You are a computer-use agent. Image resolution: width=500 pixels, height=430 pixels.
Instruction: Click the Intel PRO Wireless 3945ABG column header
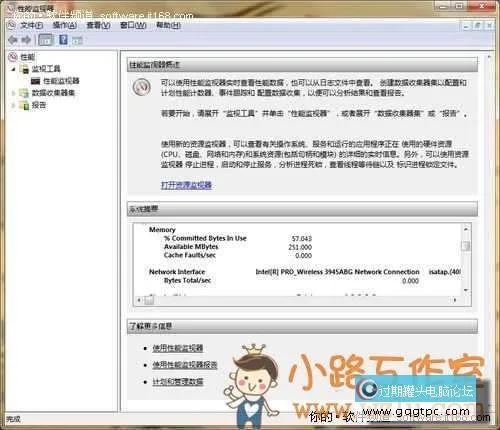337,272
